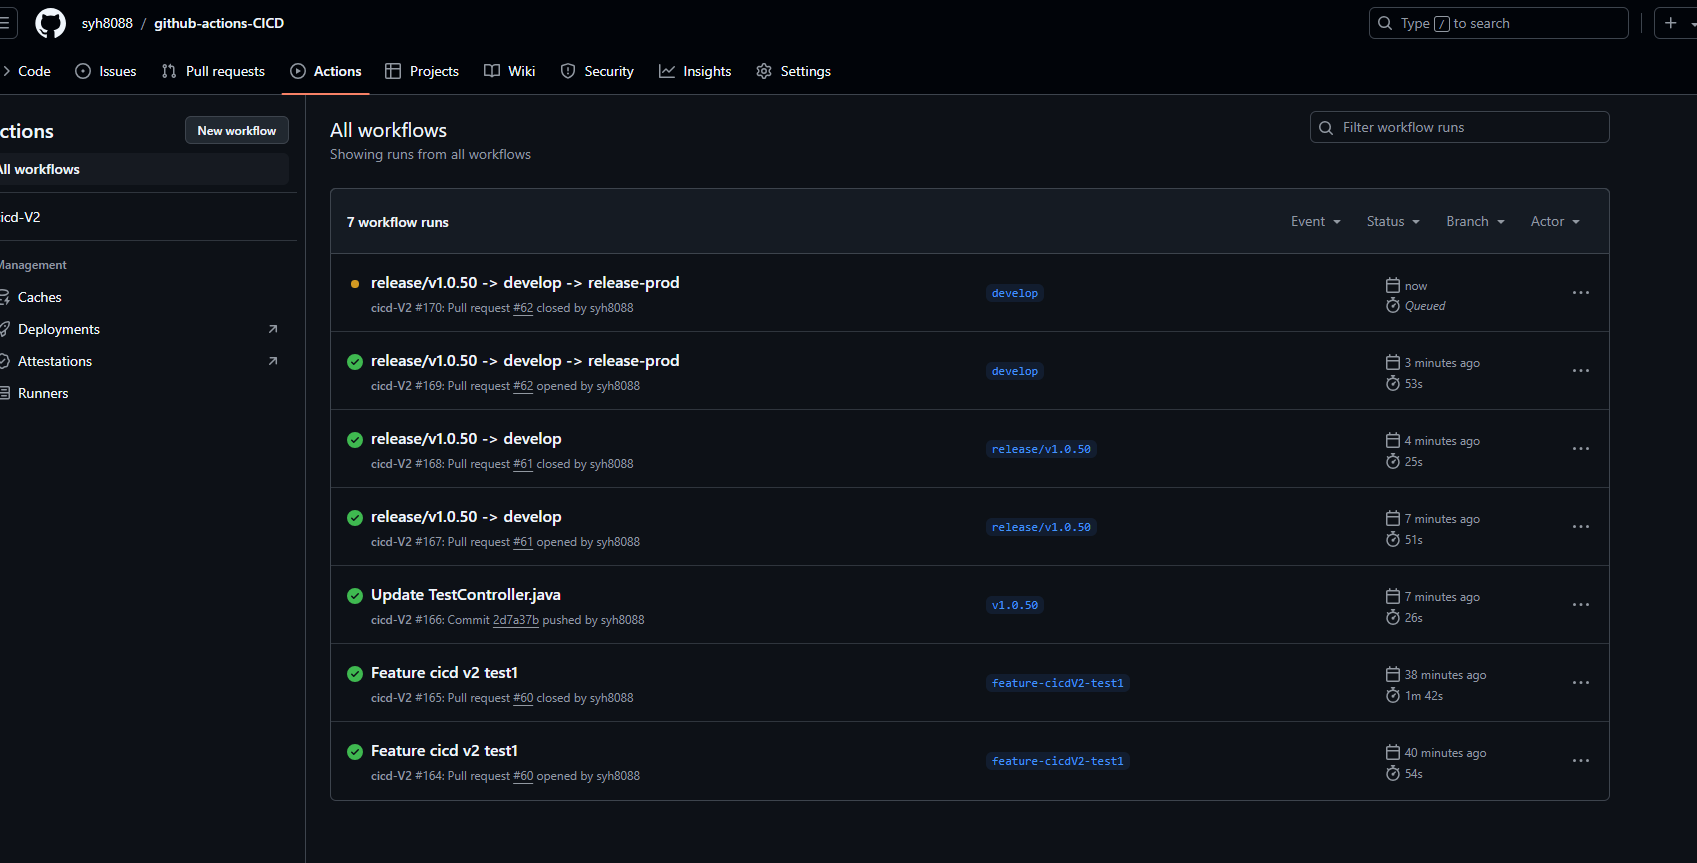Open three-dot menu for run #166
Screen dimensions: 1697x863
coord(1581,605)
